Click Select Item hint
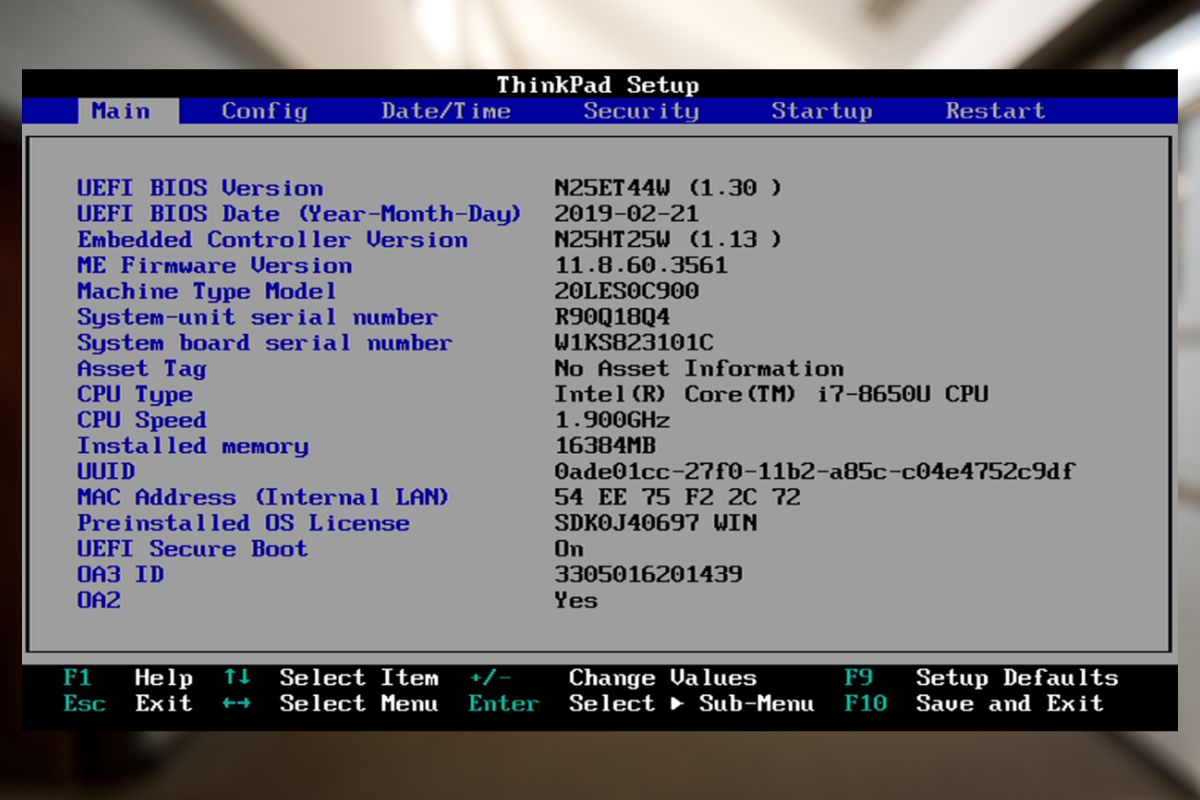The width and height of the screenshot is (1200, 800). (x=358, y=678)
